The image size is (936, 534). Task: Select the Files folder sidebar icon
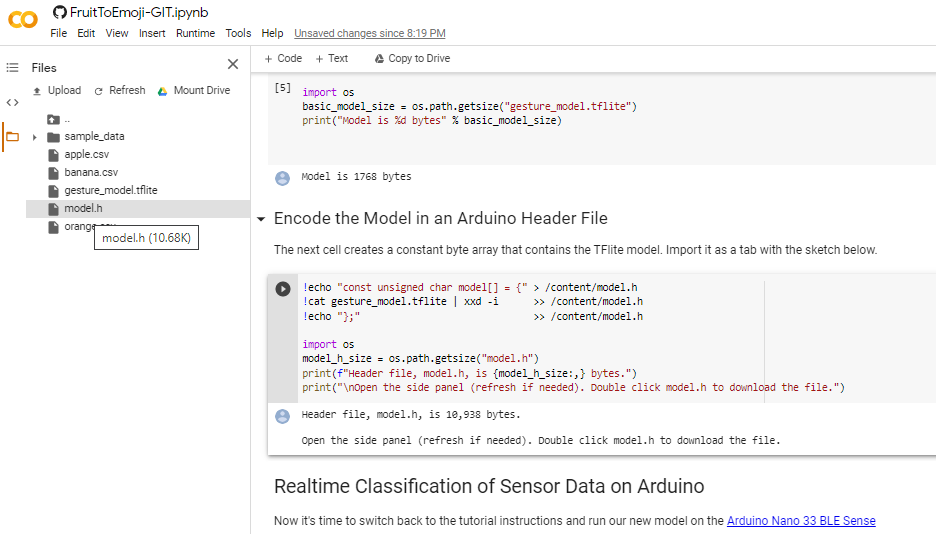point(12,136)
